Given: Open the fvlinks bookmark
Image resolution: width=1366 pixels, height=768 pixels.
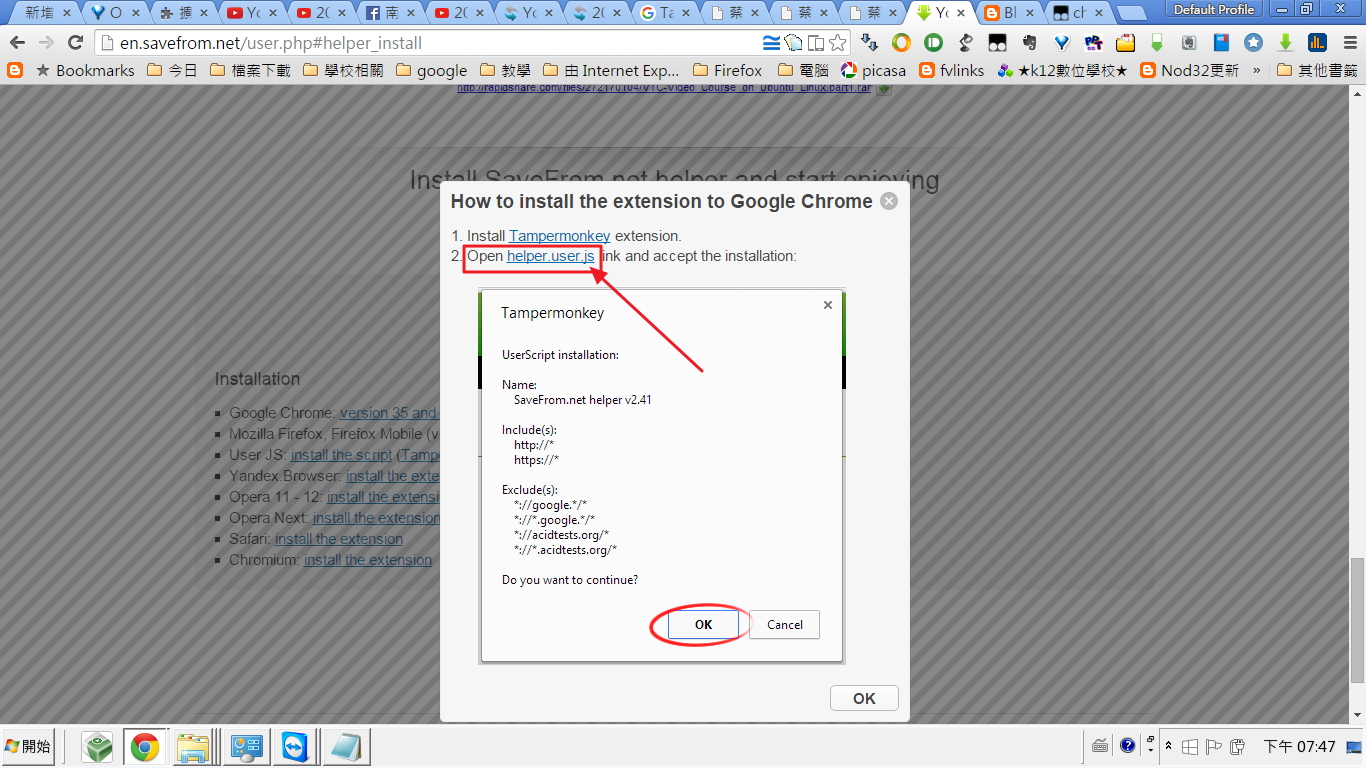Looking at the screenshot, I should (951, 70).
